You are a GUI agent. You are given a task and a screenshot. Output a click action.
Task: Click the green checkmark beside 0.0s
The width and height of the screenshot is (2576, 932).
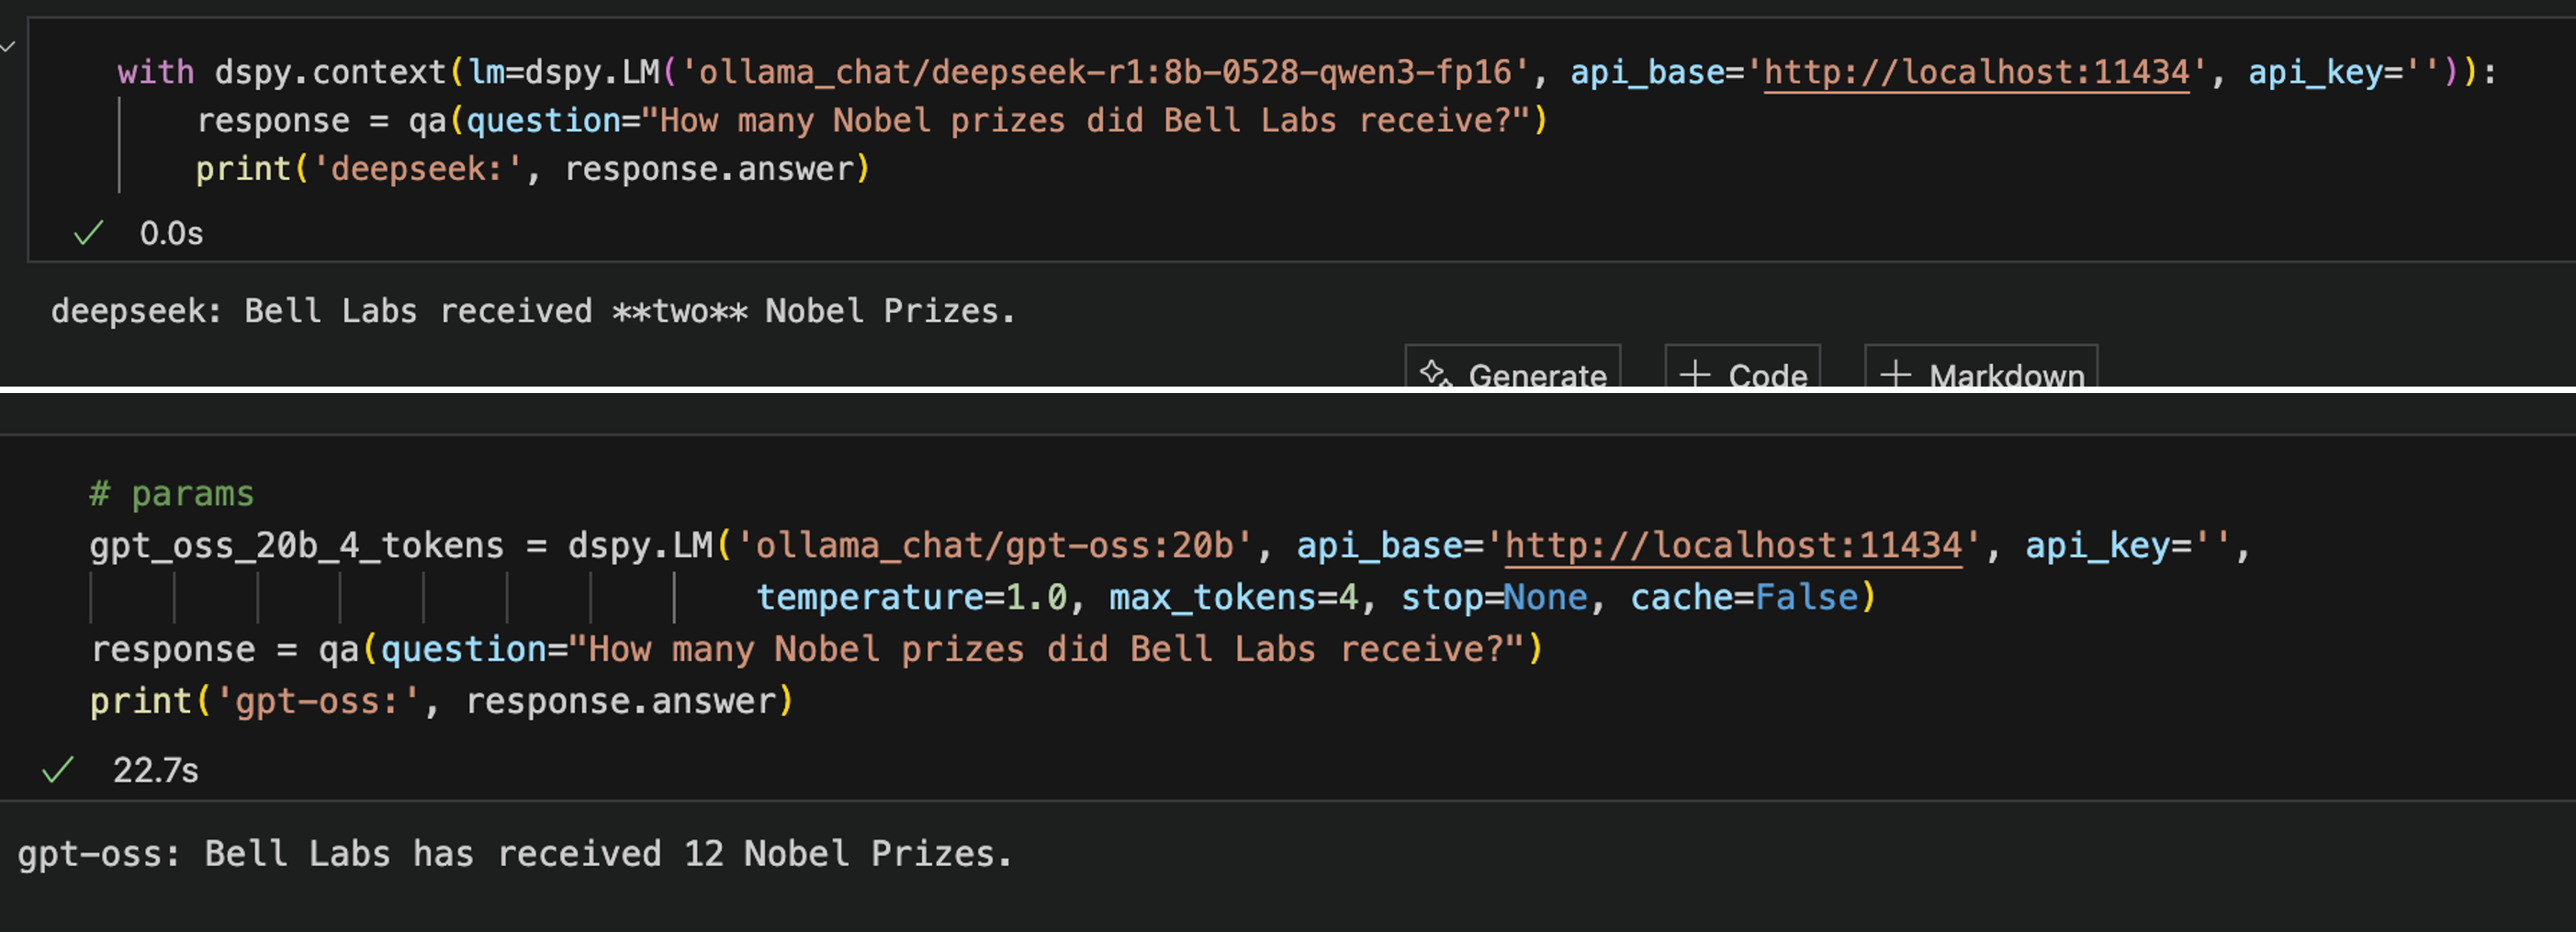tap(88, 233)
